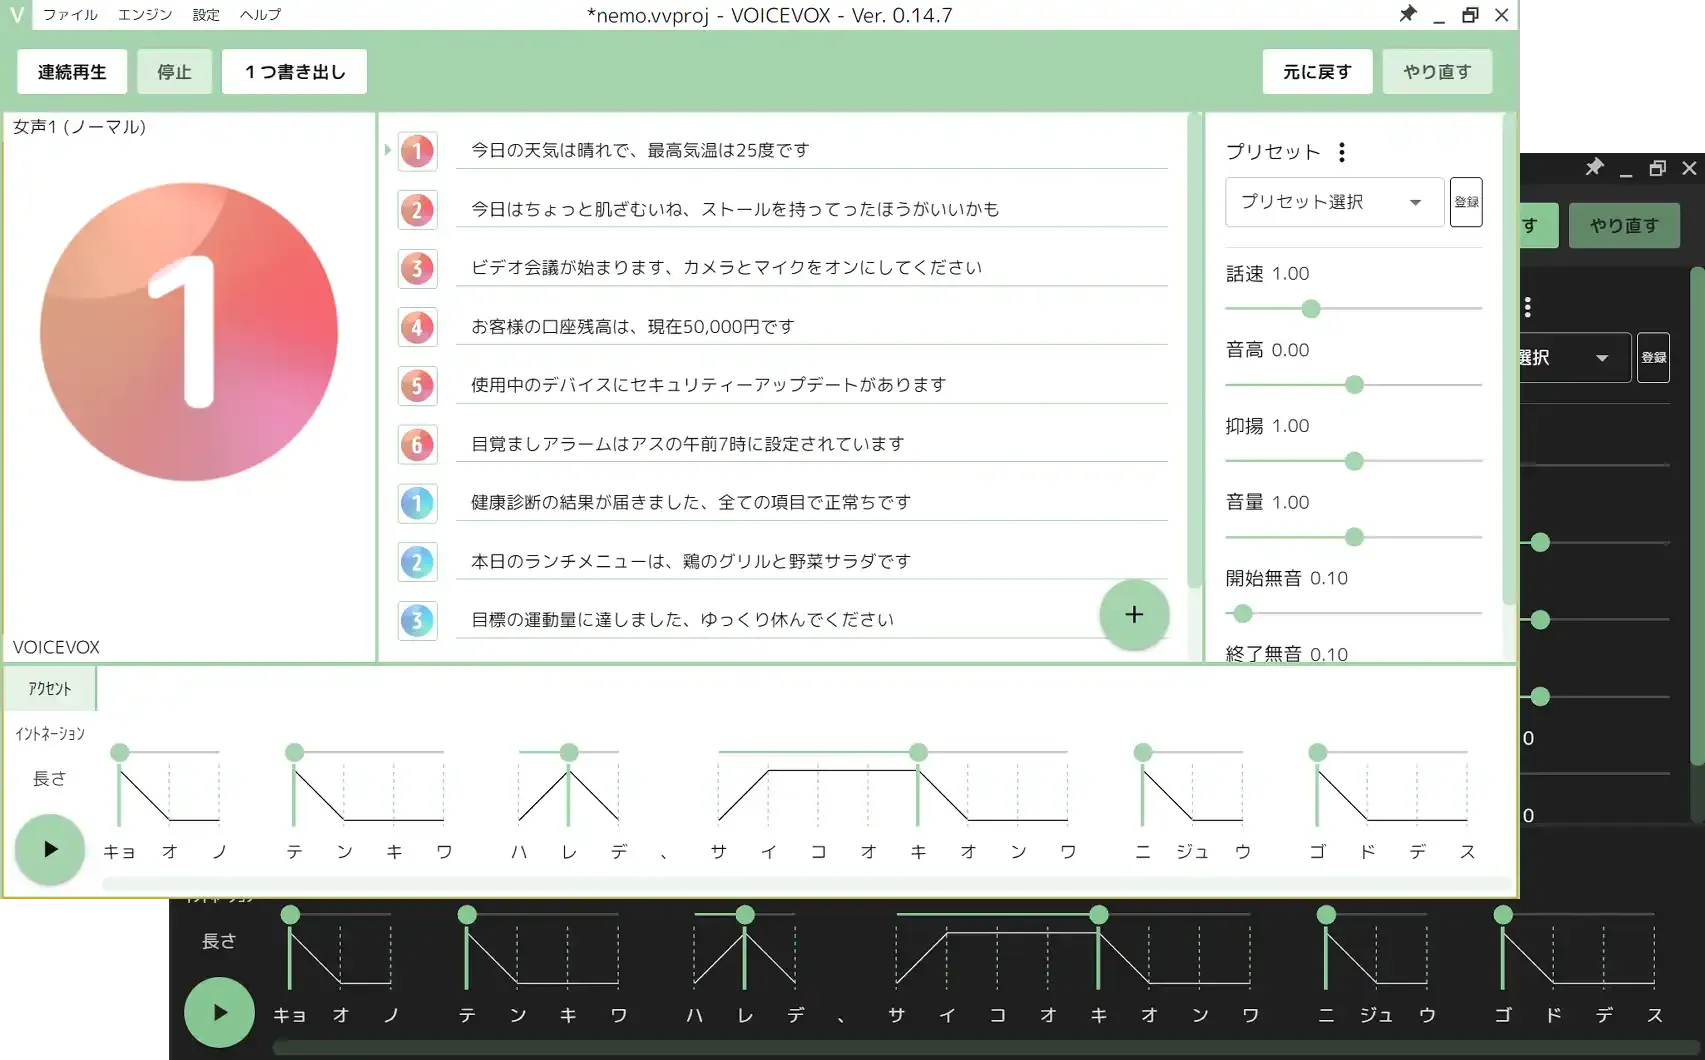
Task: Click the 停止 button
Action: click(174, 72)
